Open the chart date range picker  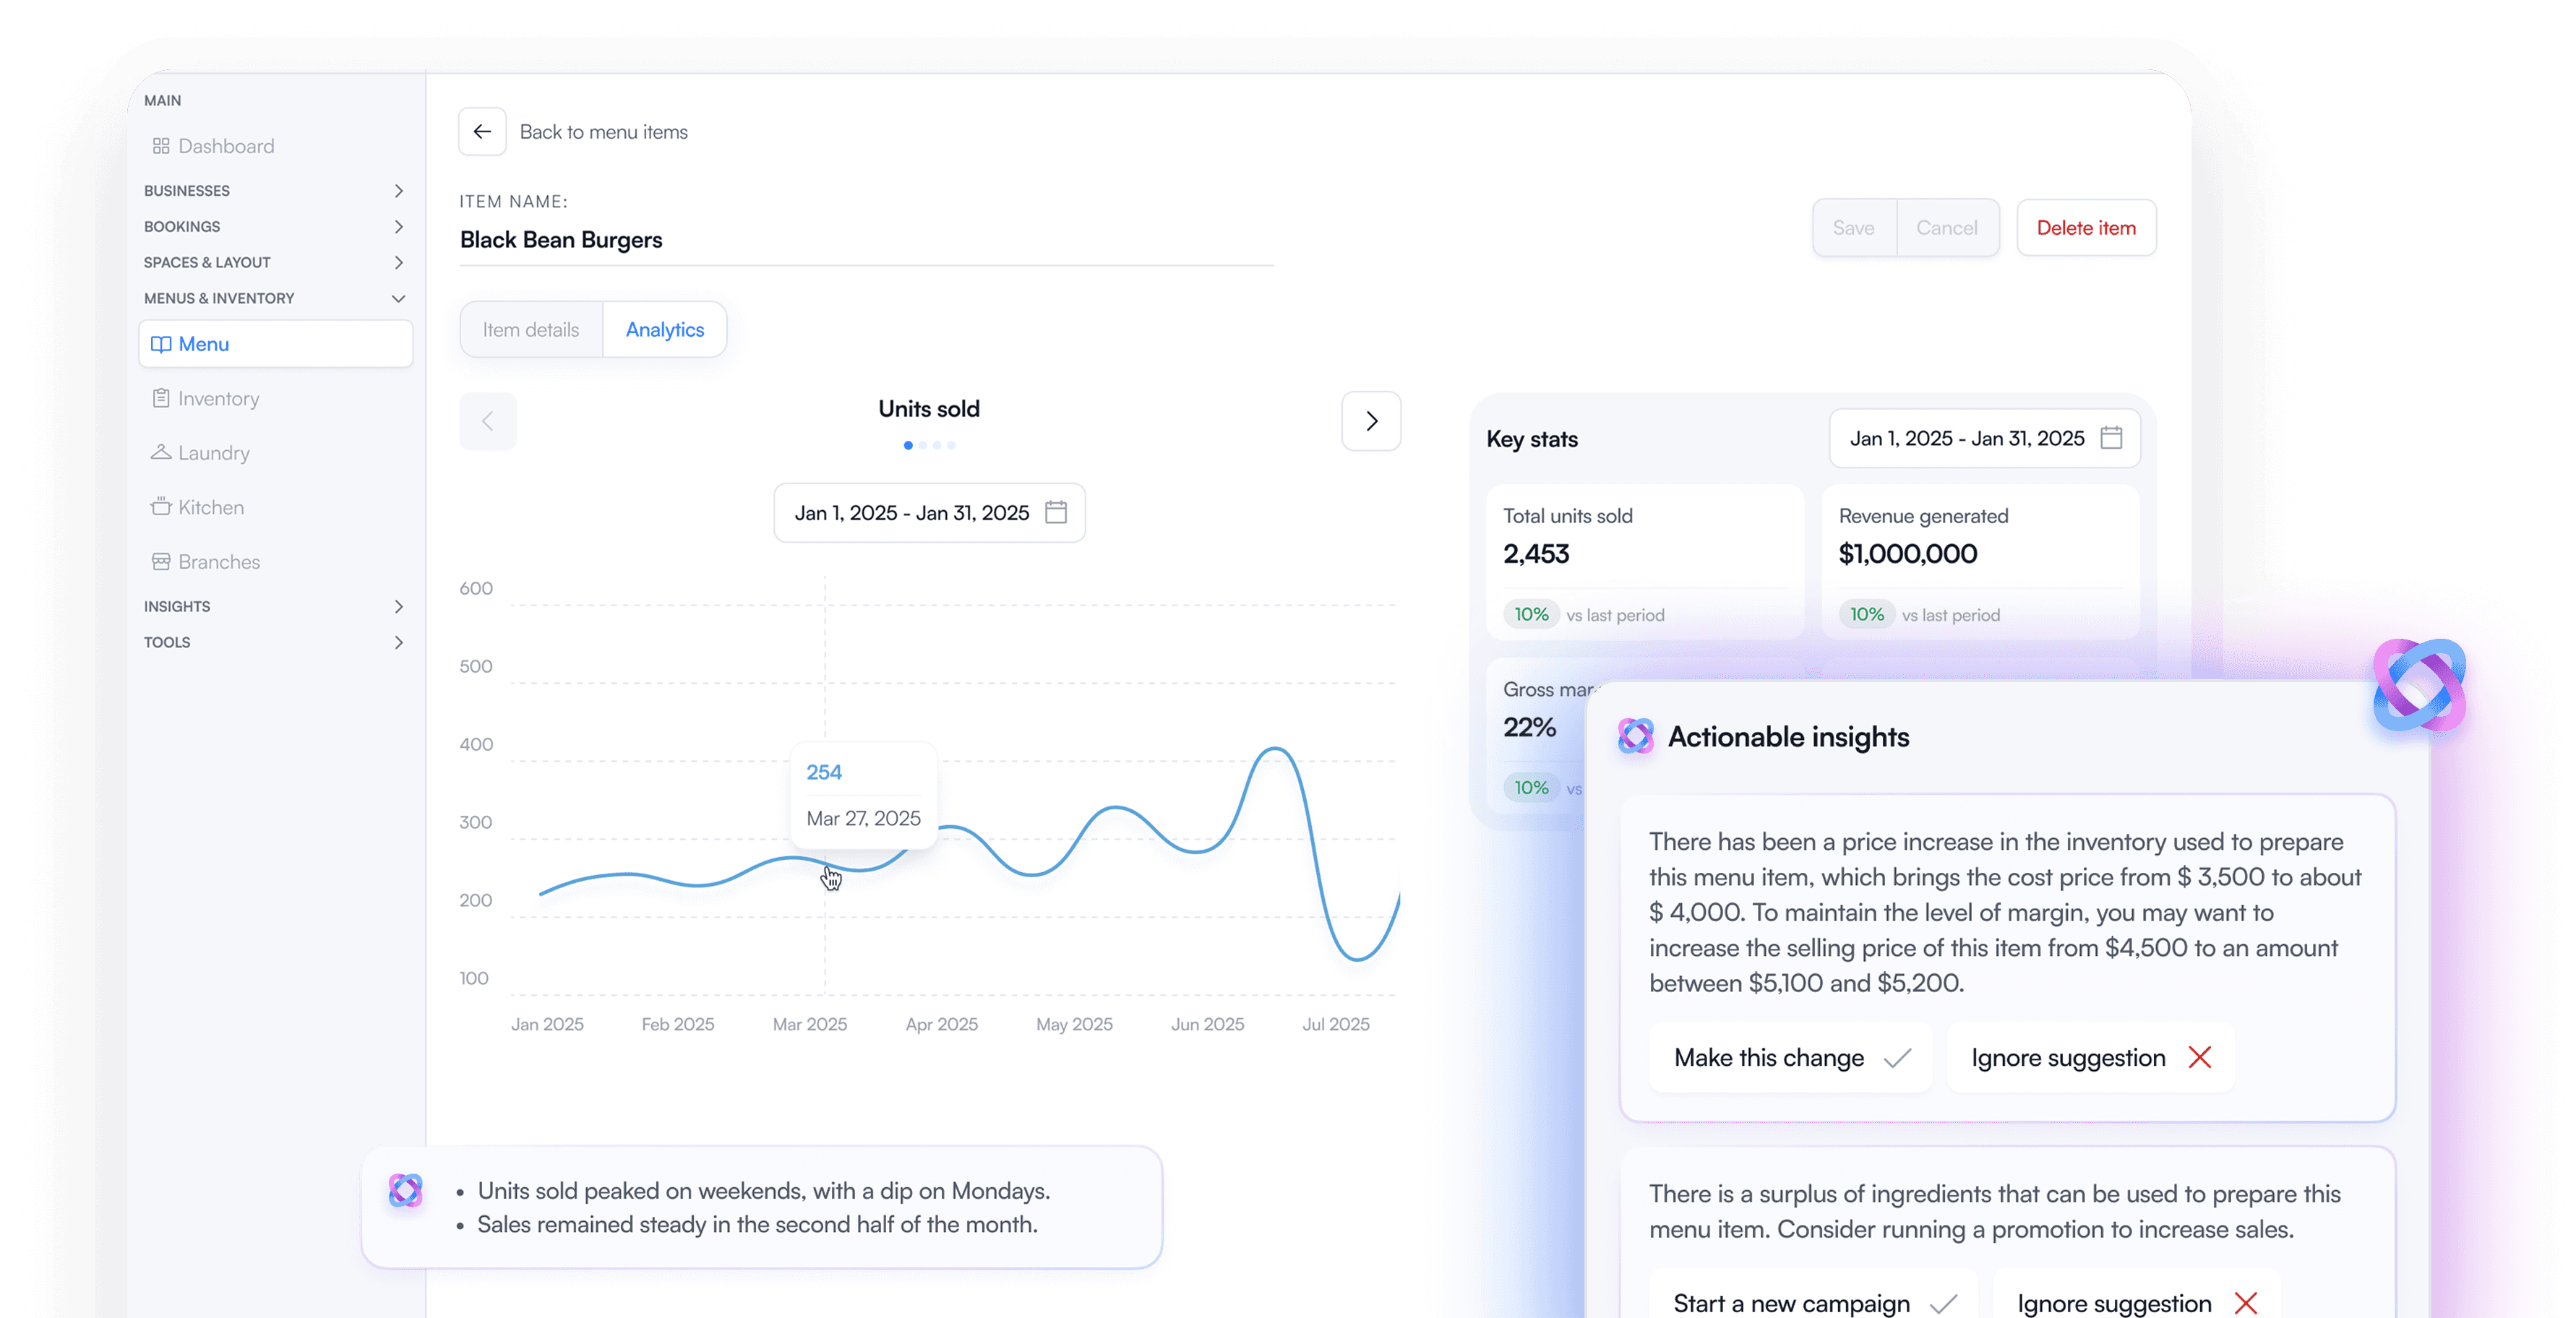(929, 513)
